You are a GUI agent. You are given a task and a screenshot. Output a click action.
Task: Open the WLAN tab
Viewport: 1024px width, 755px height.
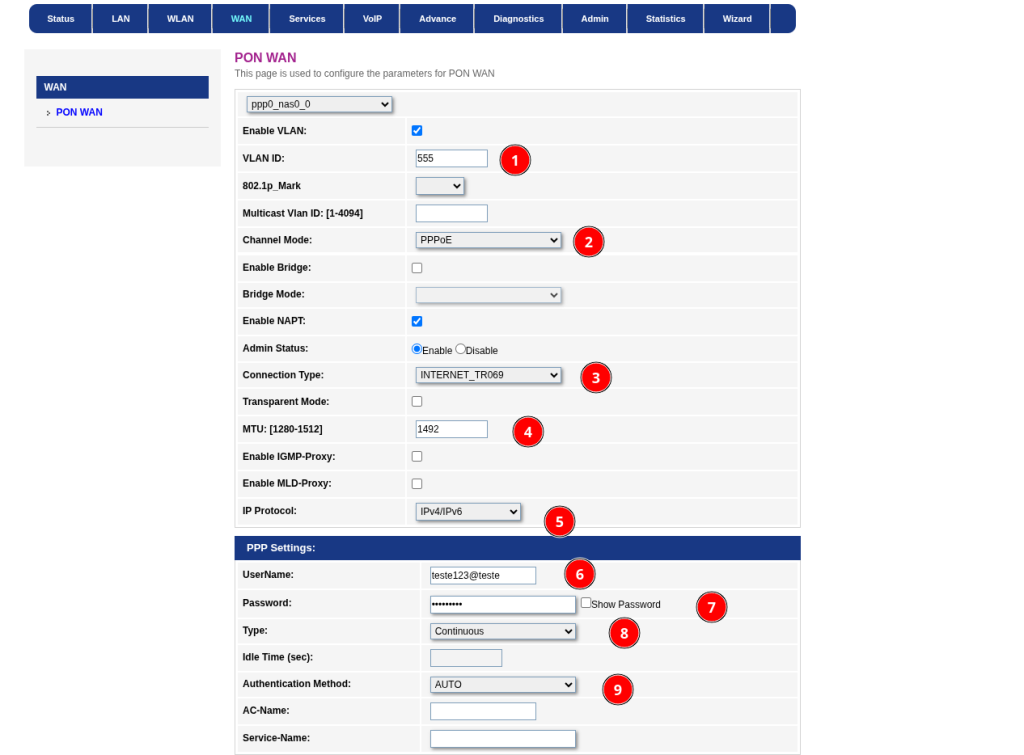pos(180,19)
